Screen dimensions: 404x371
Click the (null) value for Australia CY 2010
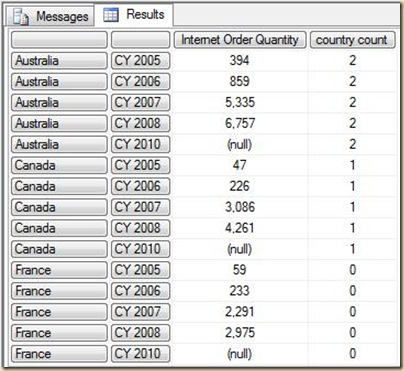240,145
